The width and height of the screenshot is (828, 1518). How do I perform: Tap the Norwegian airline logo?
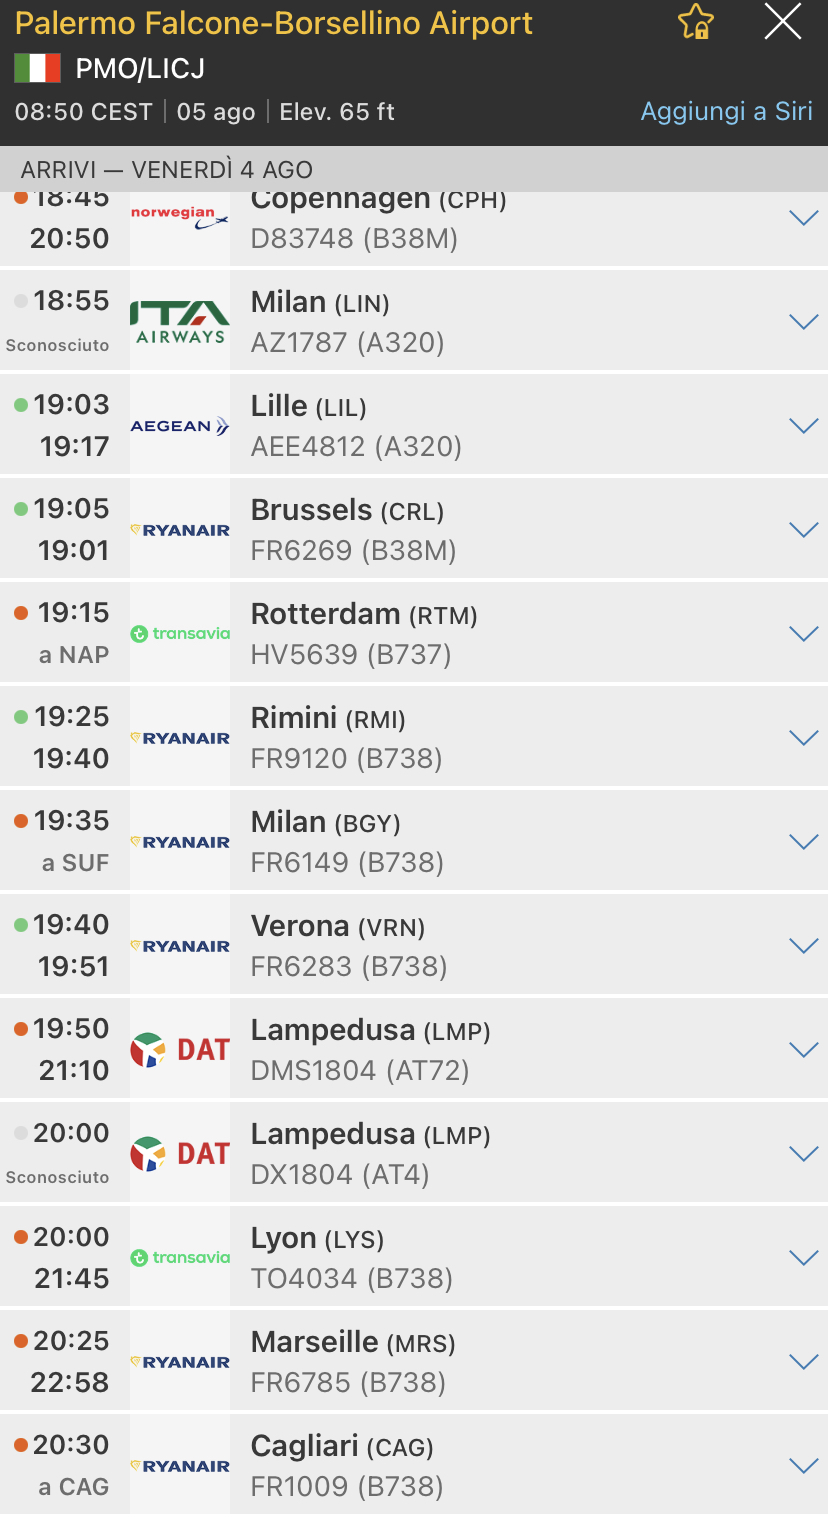tap(180, 217)
